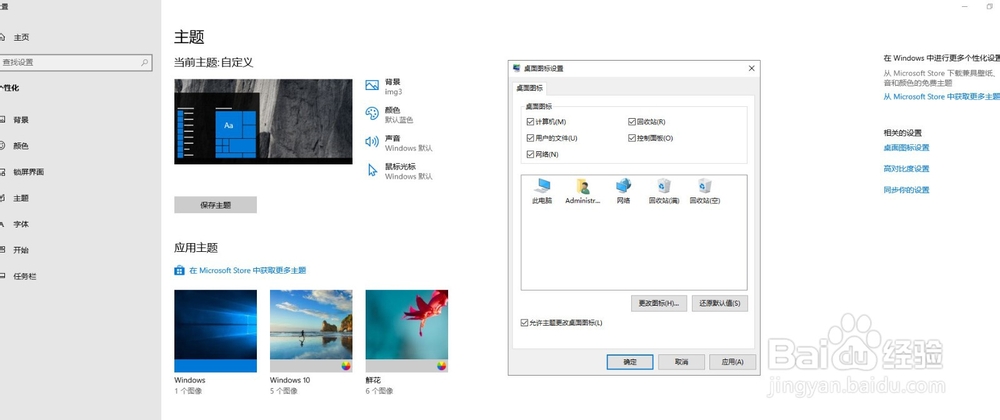Open 在 Microsoft Store 中获取更多主题 link
Screen dimensions: 1000x420
[x=247, y=270]
